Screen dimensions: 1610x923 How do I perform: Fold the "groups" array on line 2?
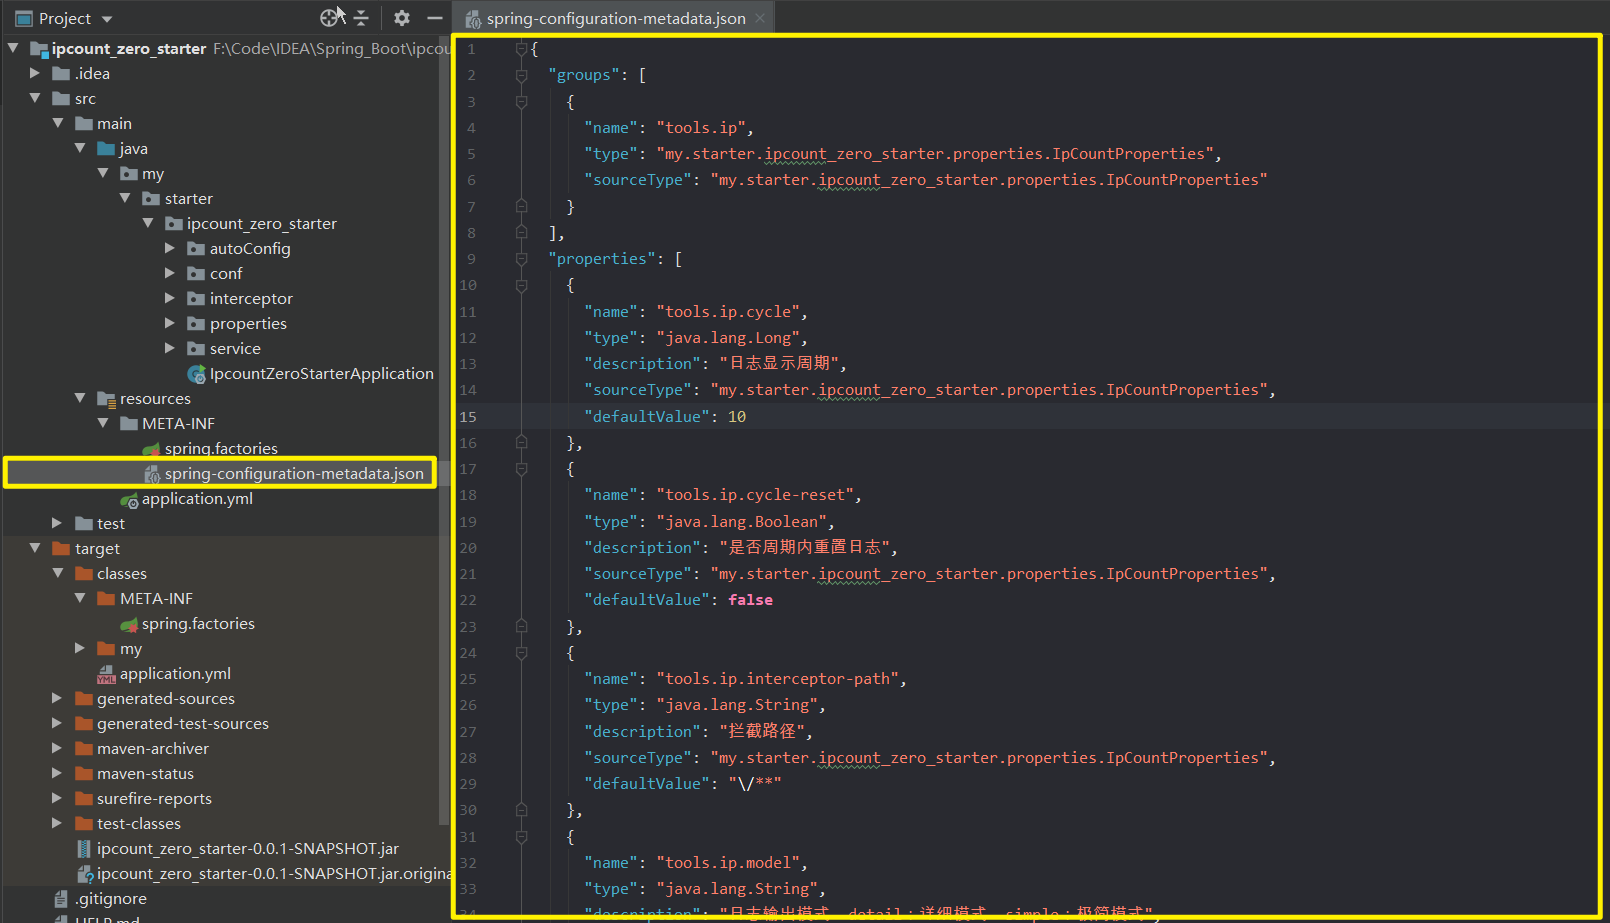pyautogui.click(x=521, y=75)
